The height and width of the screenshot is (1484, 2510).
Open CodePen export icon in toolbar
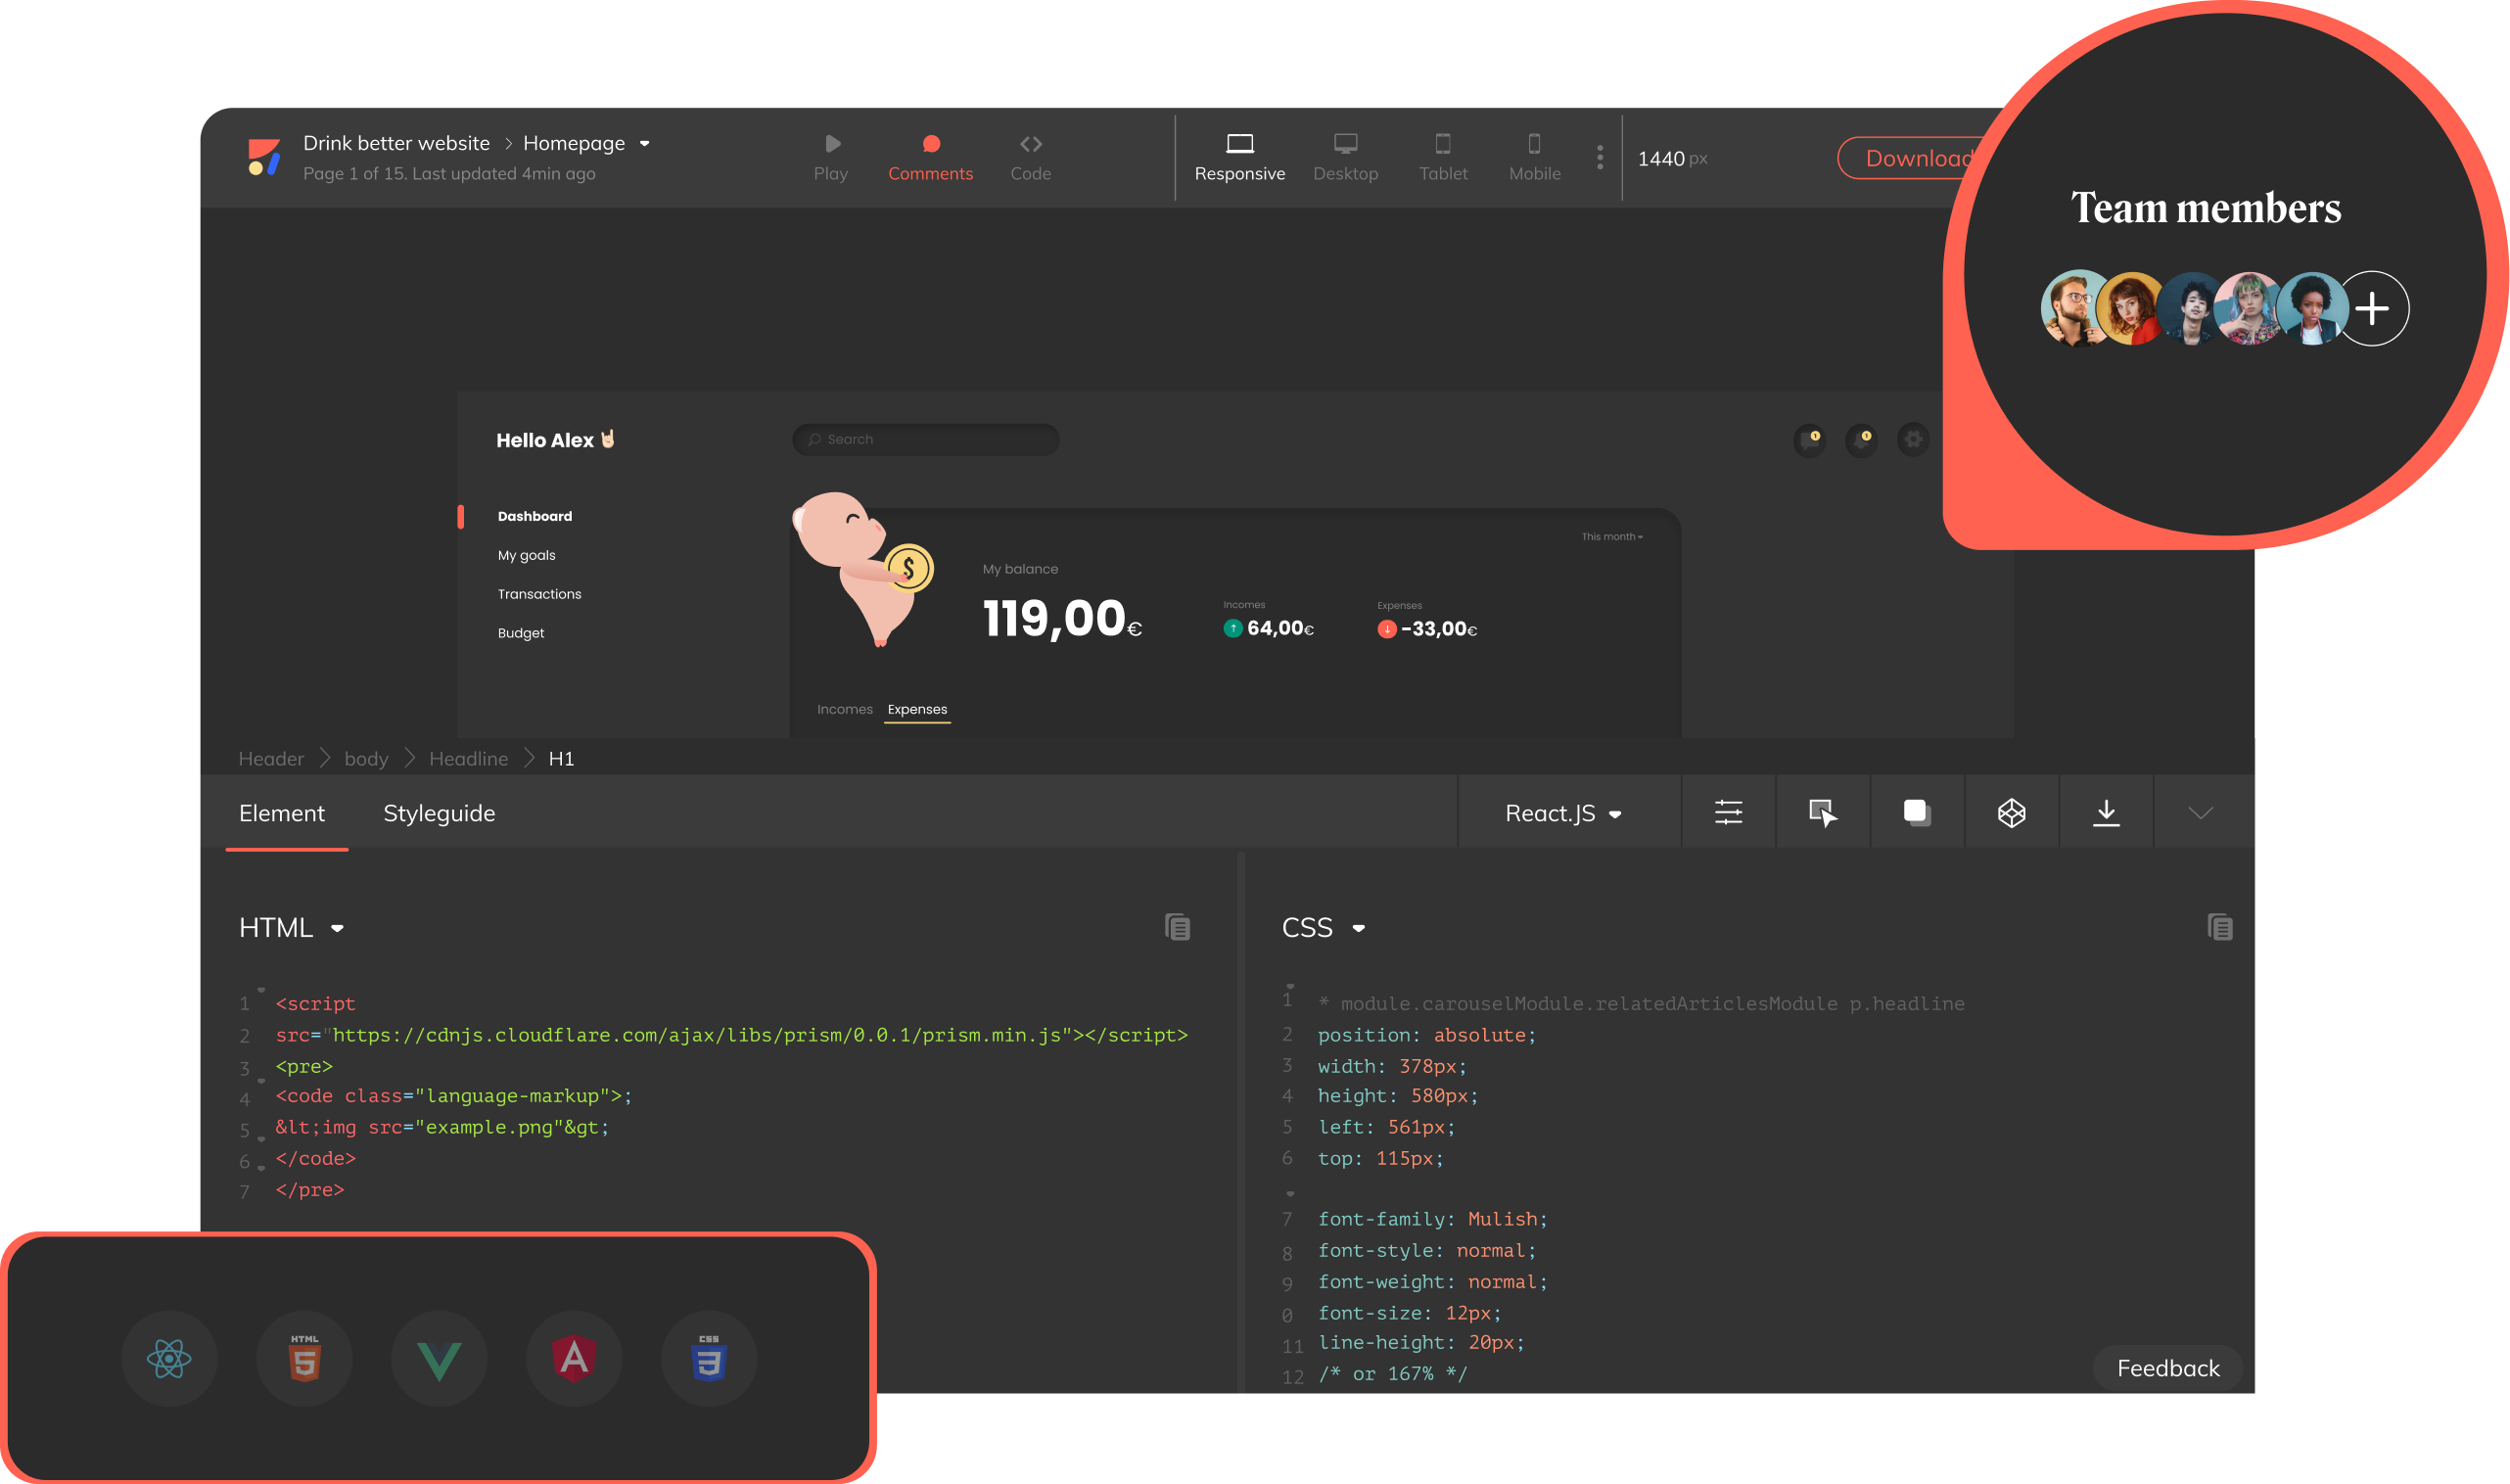pyautogui.click(x=2011, y=813)
